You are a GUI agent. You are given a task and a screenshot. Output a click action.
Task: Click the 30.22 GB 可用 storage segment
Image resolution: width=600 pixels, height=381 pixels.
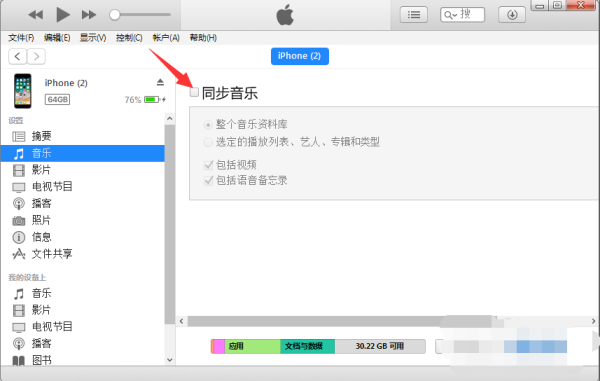[x=380, y=346]
